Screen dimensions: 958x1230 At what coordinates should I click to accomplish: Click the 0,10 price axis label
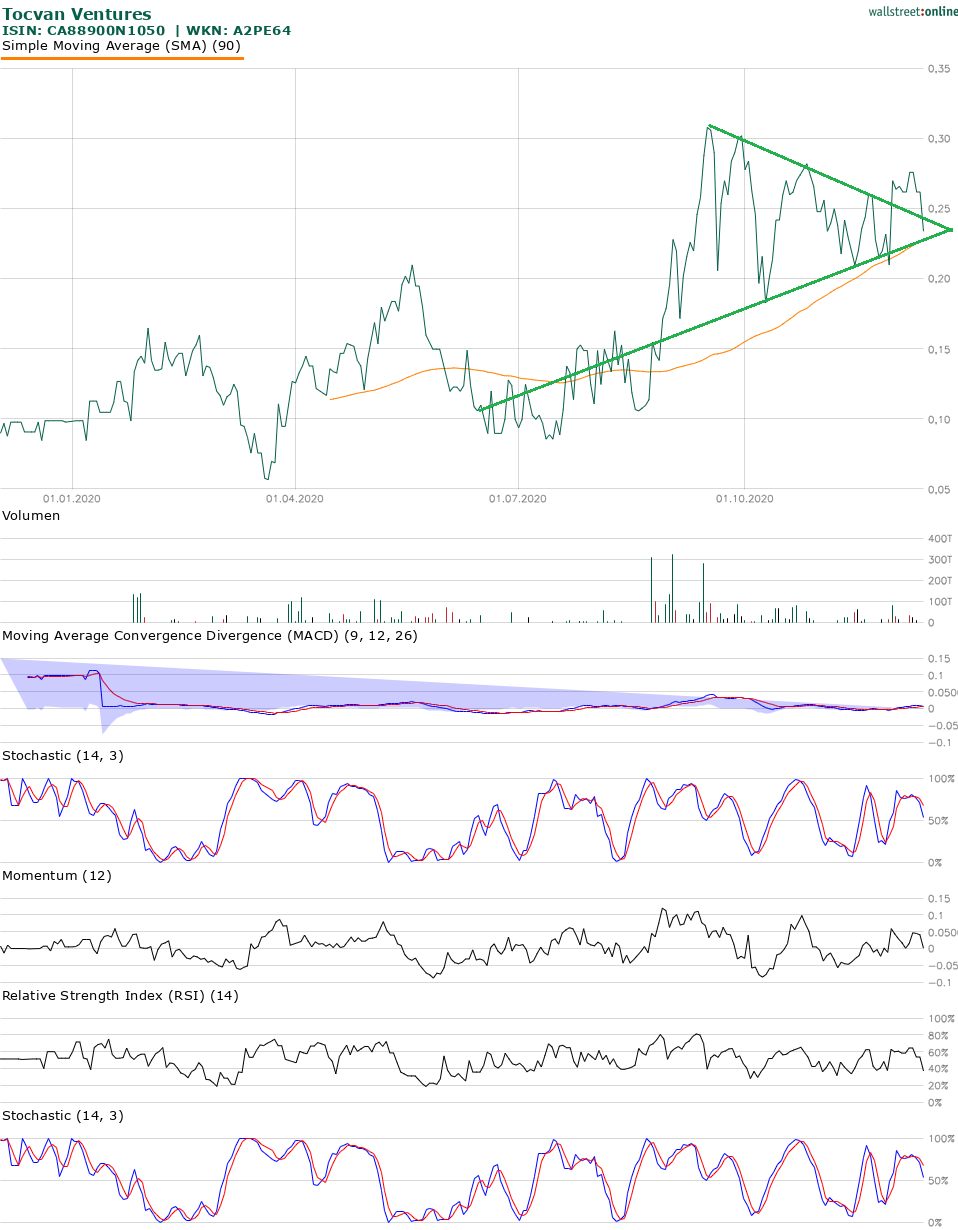click(938, 419)
